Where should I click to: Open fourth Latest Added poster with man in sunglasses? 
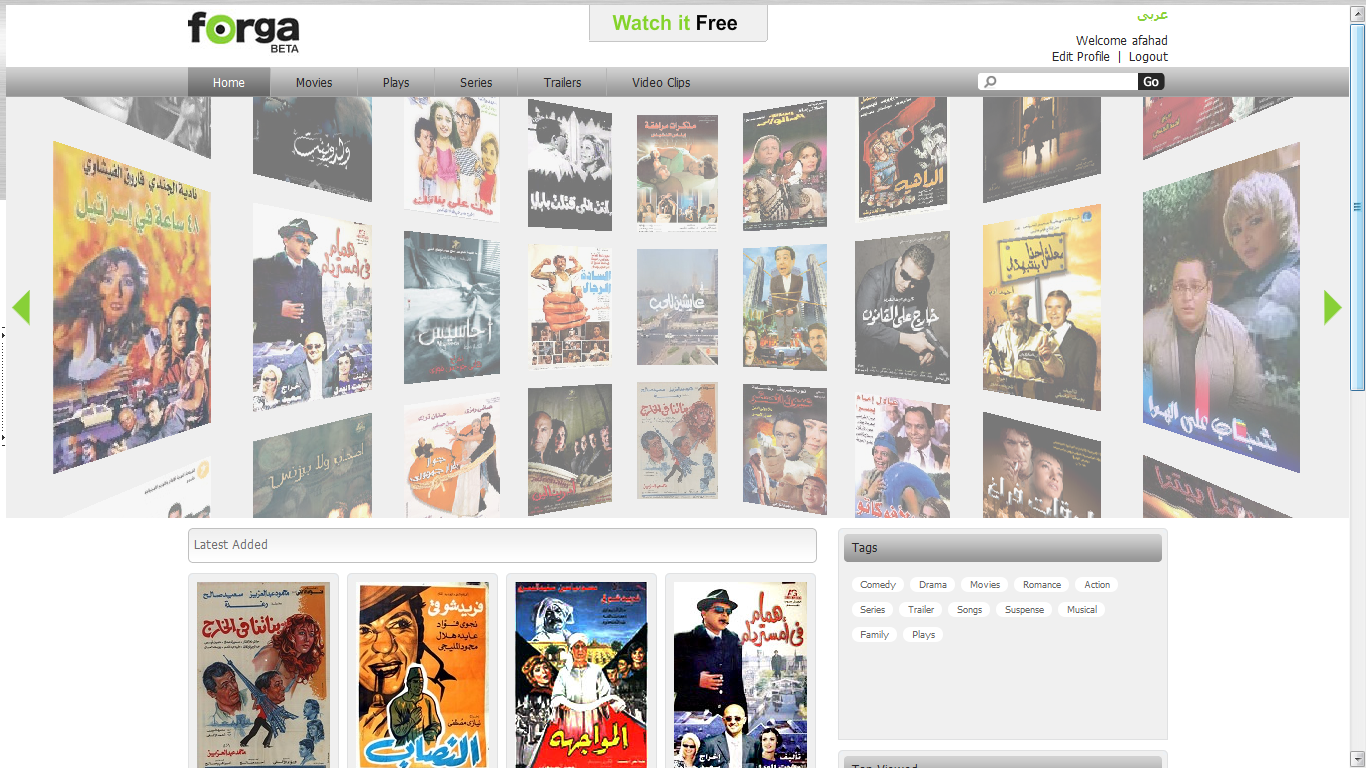tap(740, 674)
